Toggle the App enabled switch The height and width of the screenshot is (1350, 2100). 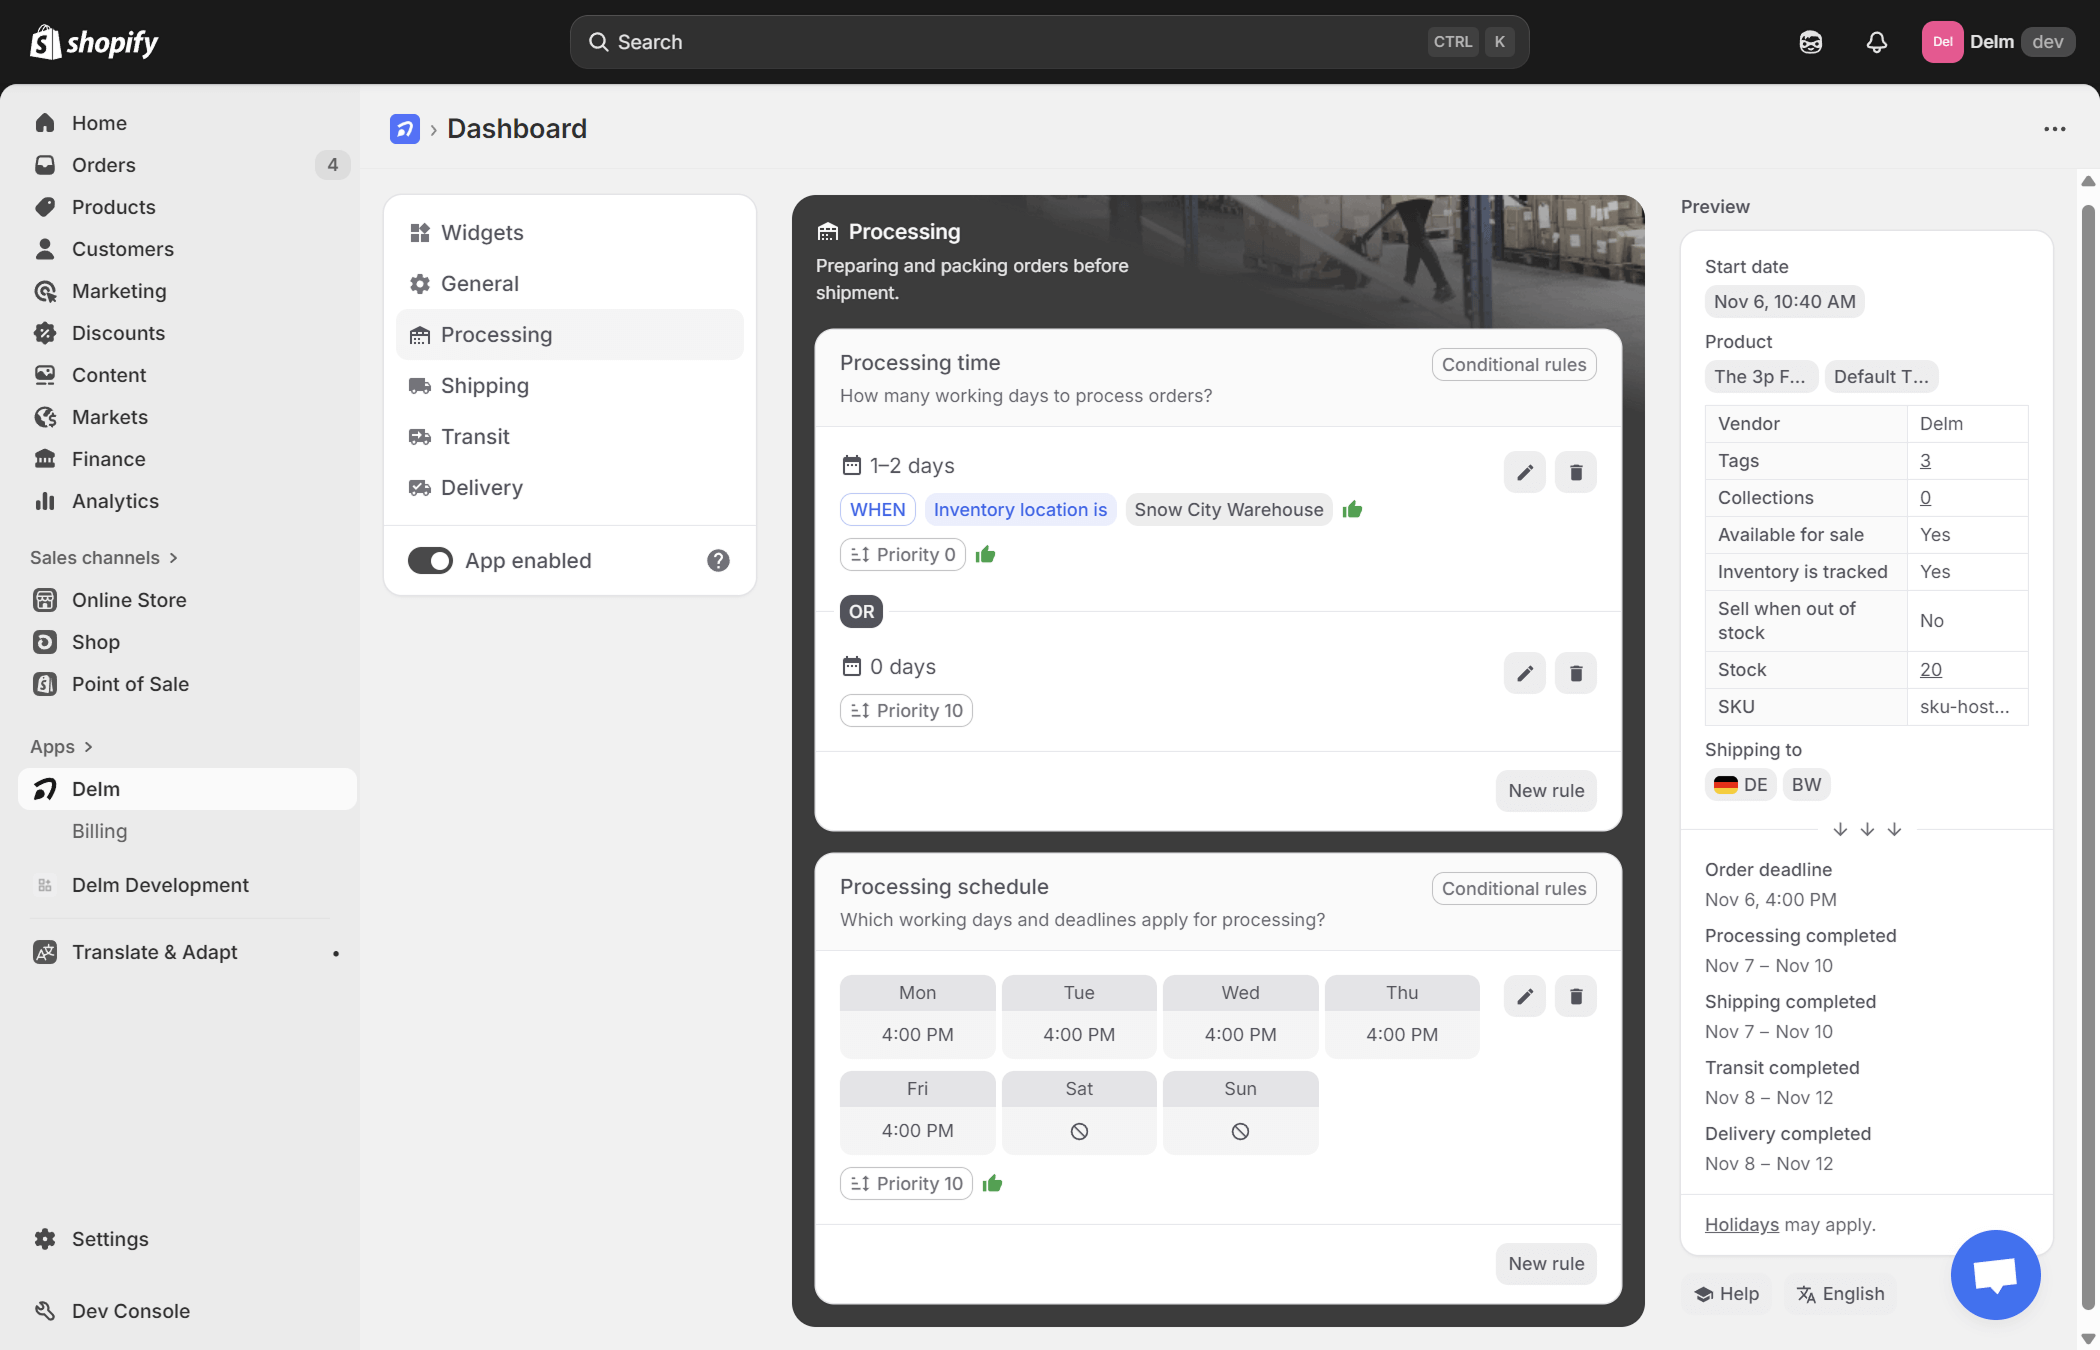click(x=430, y=561)
